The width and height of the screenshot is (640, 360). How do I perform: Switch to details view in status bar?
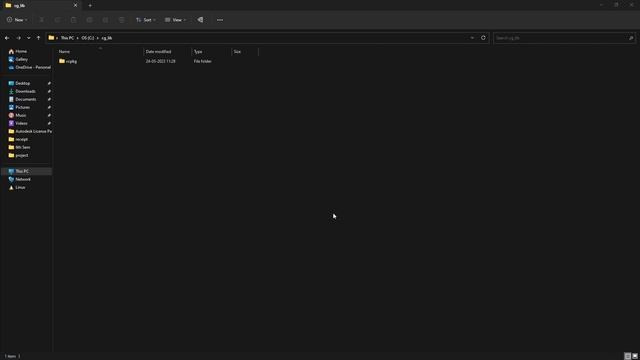[628, 356]
